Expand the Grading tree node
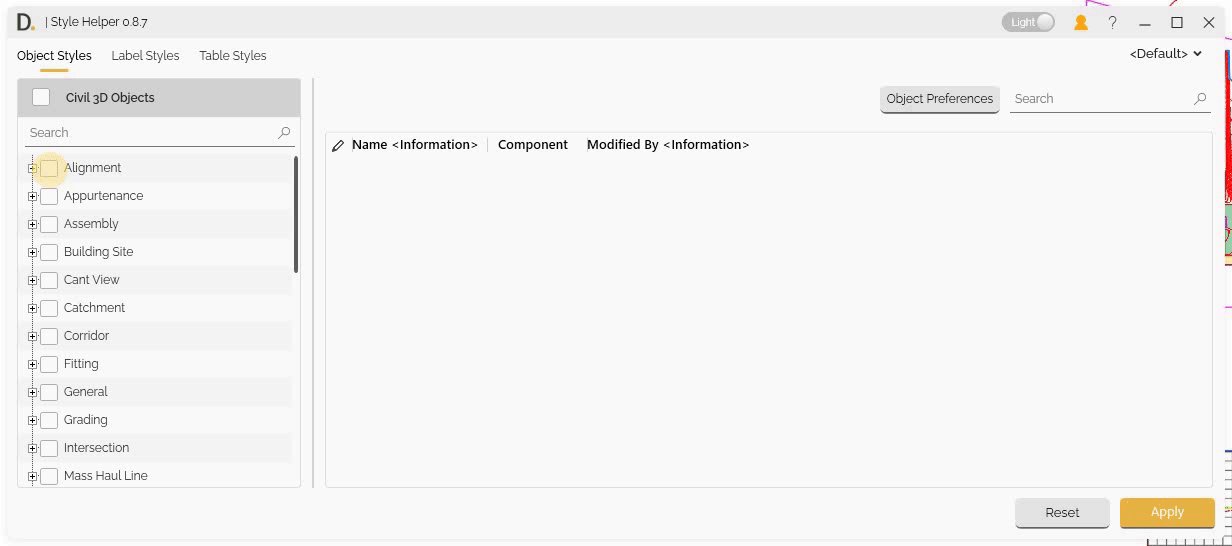Viewport: 1232px width, 546px height. coord(33,420)
